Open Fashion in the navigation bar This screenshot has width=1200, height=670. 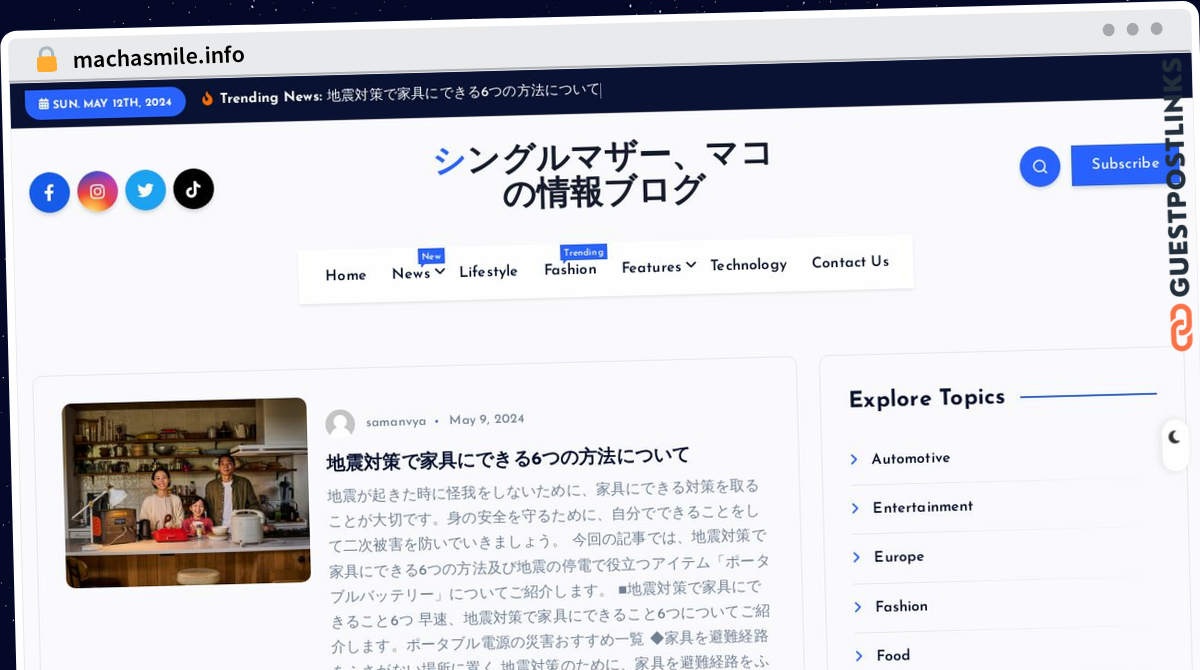point(570,269)
